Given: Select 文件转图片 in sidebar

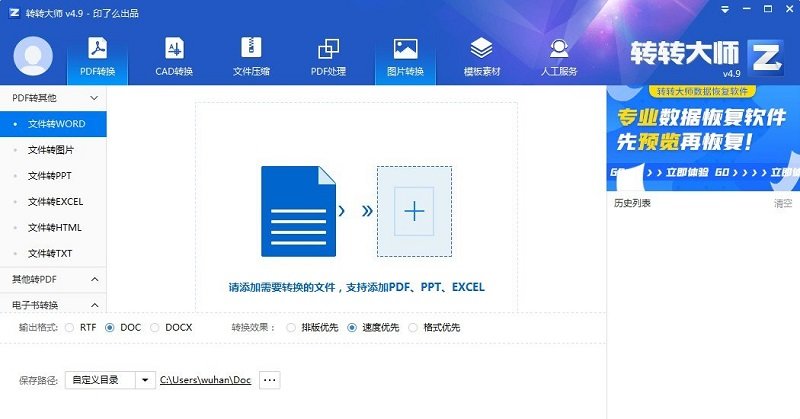Looking at the screenshot, I should tap(53, 150).
